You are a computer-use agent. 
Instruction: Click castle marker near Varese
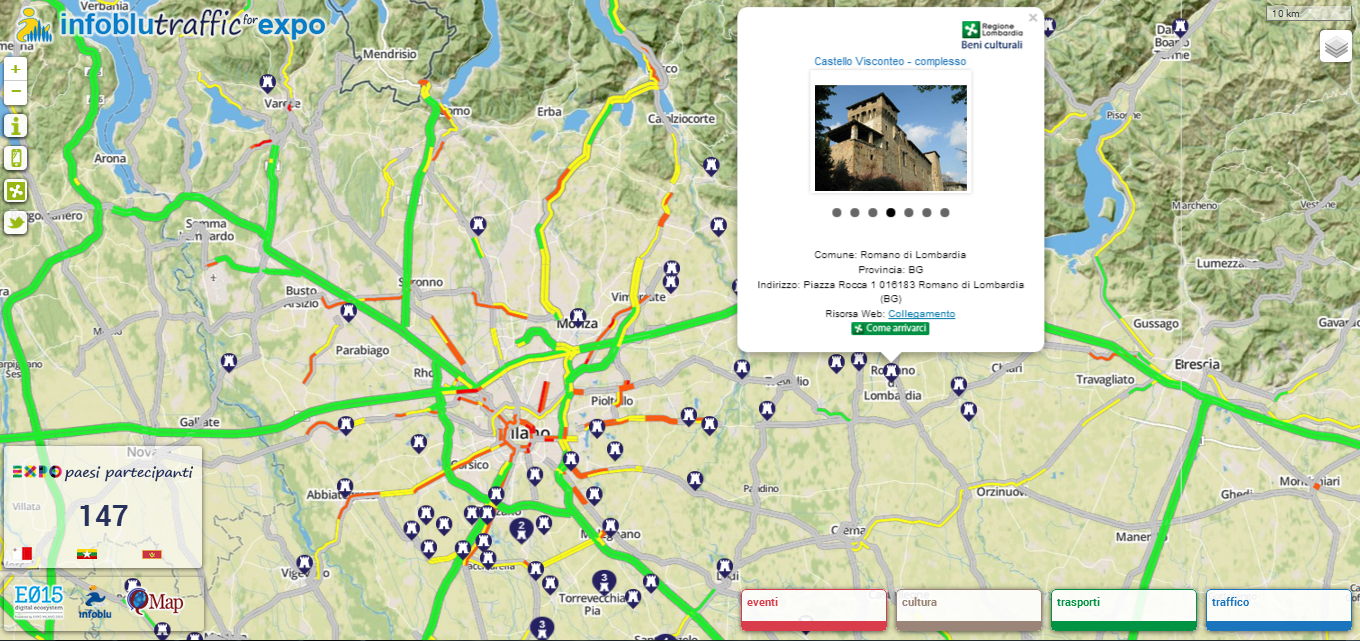tap(267, 82)
